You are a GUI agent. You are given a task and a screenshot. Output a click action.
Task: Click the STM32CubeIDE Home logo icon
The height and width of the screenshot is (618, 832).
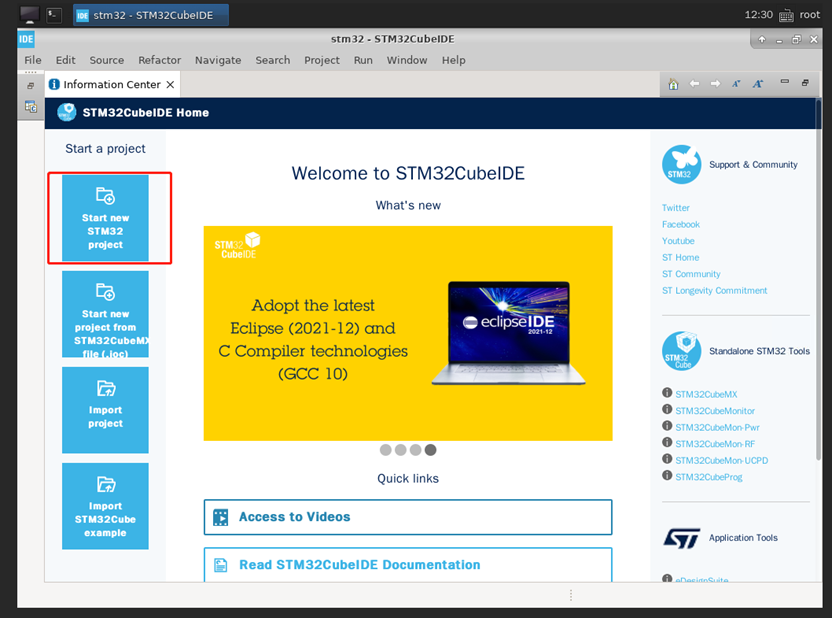point(66,112)
